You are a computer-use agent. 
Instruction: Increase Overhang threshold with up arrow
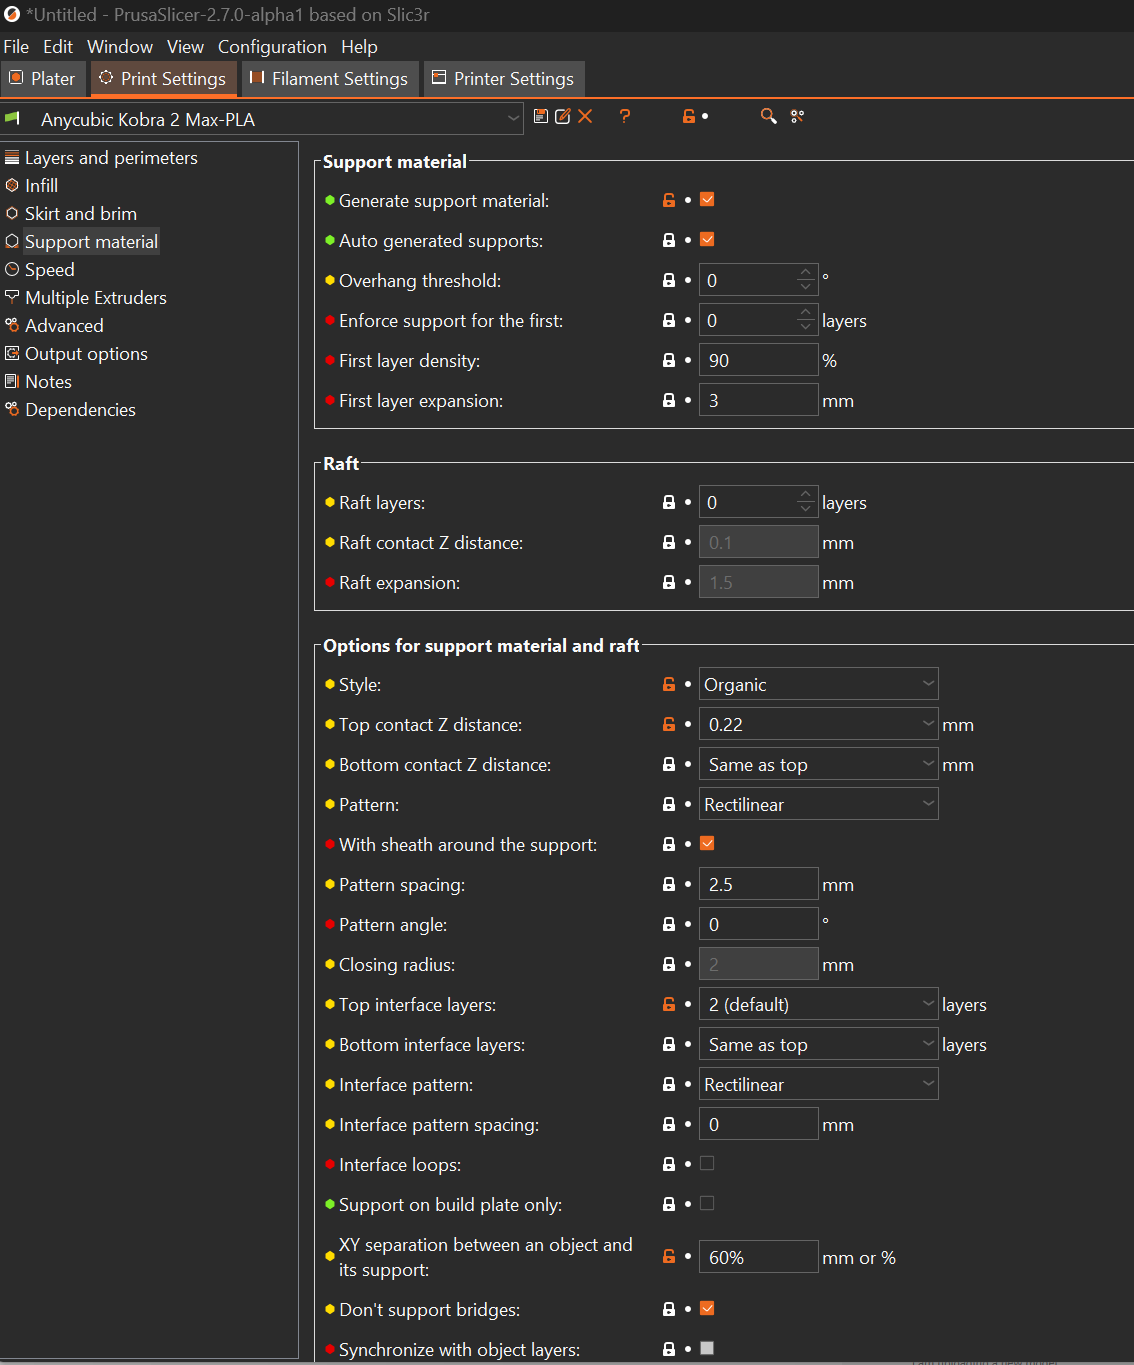click(806, 273)
